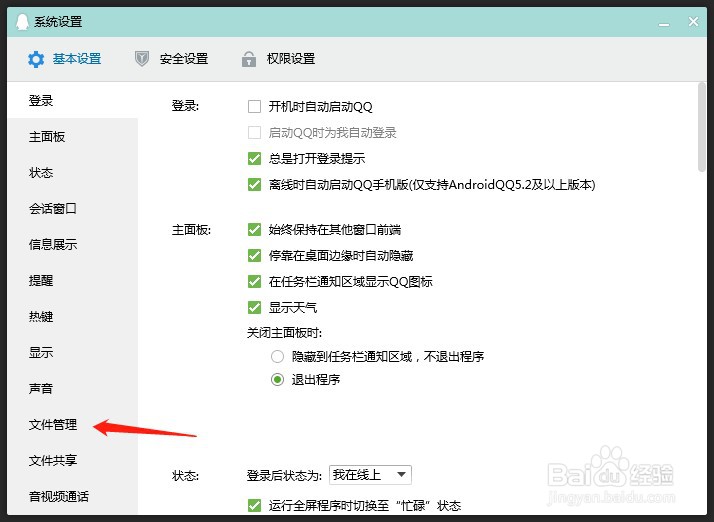Close the 系统设置 window

coord(694,21)
